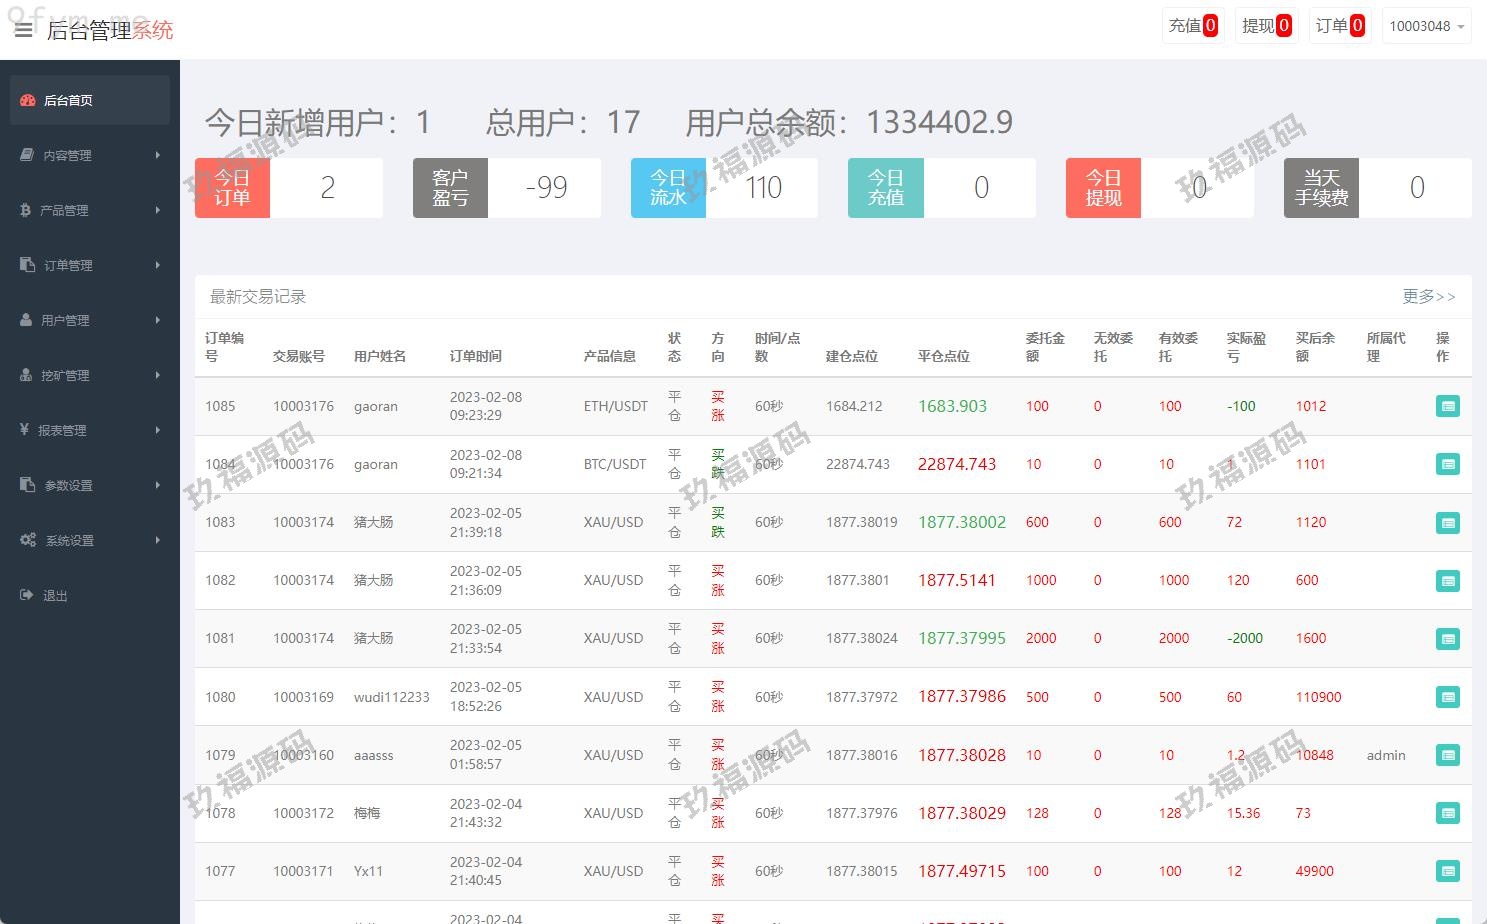Click the hamburger menu icon
Viewport: 1487px width, 924px height.
coord(23,30)
